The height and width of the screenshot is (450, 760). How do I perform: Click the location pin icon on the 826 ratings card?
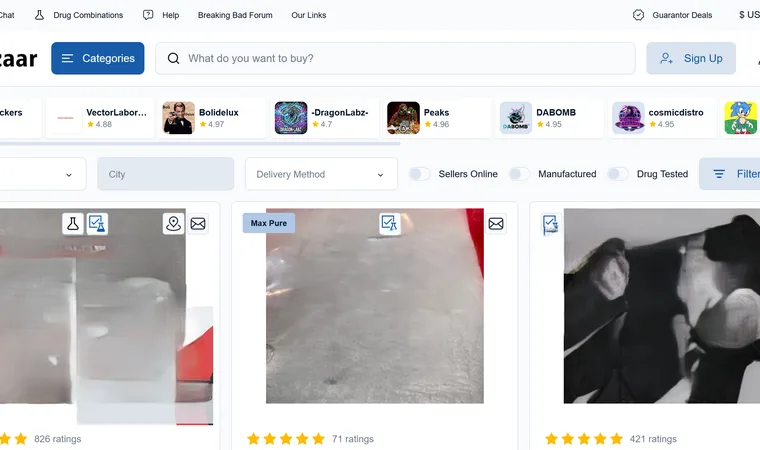pyautogui.click(x=173, y=224)
